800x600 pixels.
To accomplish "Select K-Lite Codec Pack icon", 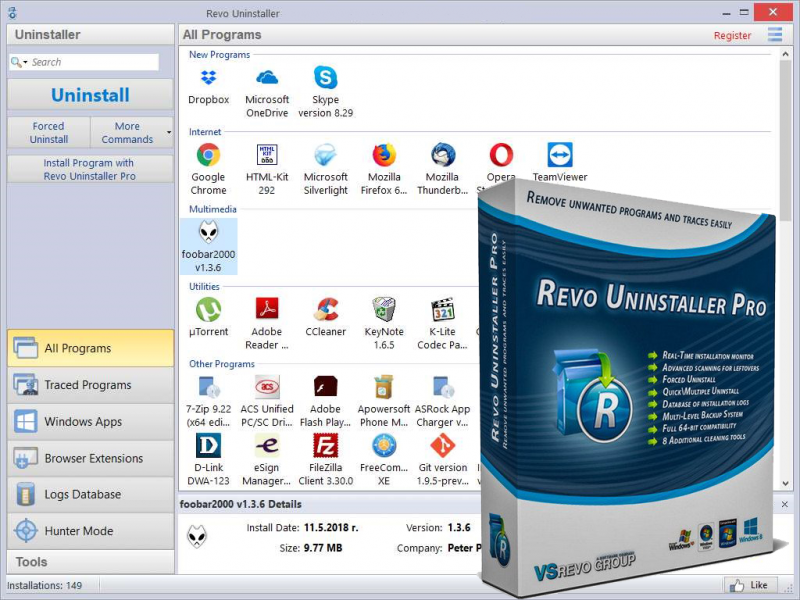I will pos(443,309).
